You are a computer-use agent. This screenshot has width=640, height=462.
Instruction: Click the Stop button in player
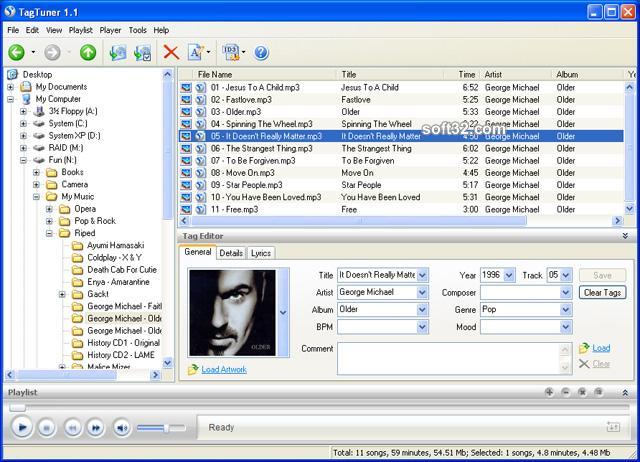click(x=47, y=428)
